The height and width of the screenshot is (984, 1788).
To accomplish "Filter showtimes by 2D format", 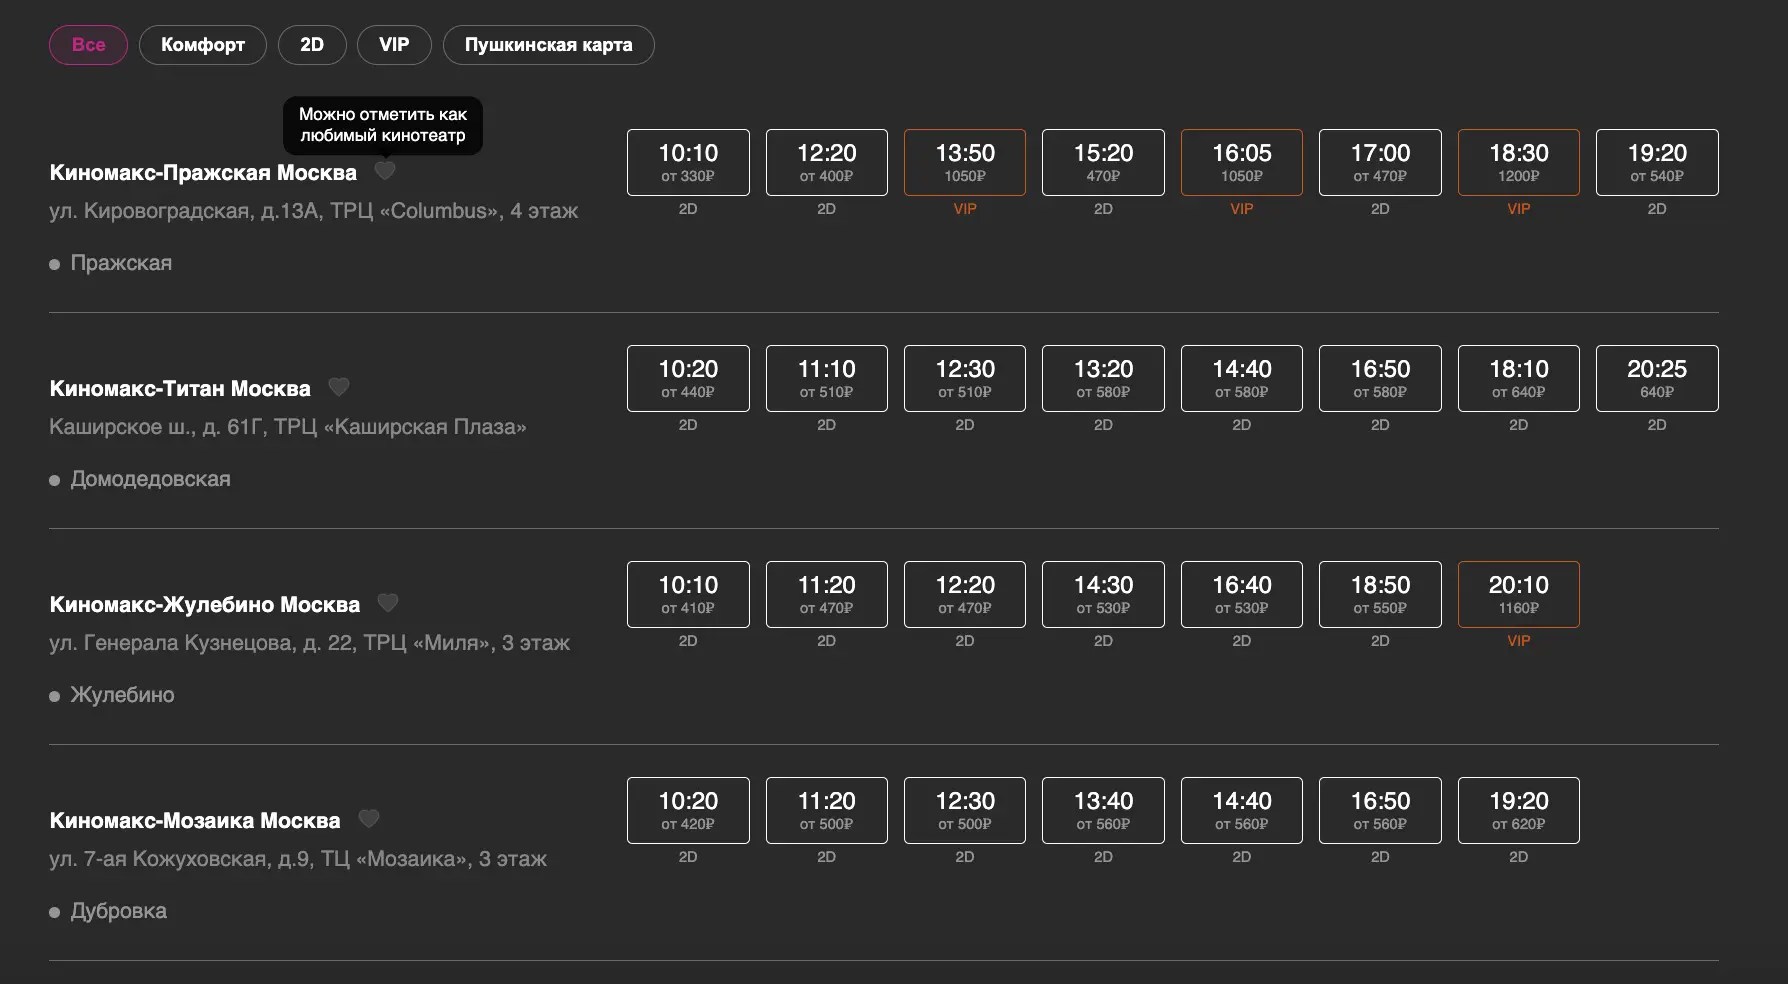I will (312, 45).
